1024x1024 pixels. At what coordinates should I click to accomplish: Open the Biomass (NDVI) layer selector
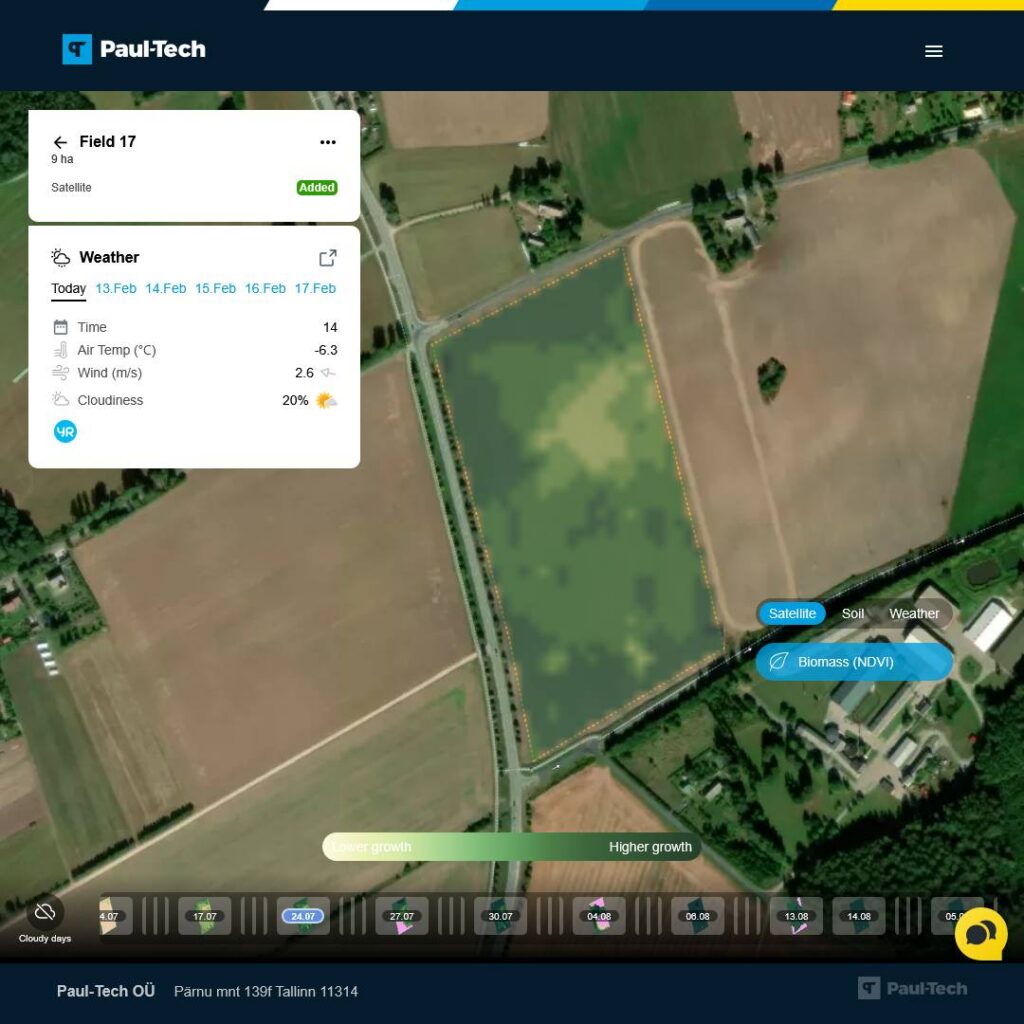[854, 662]
